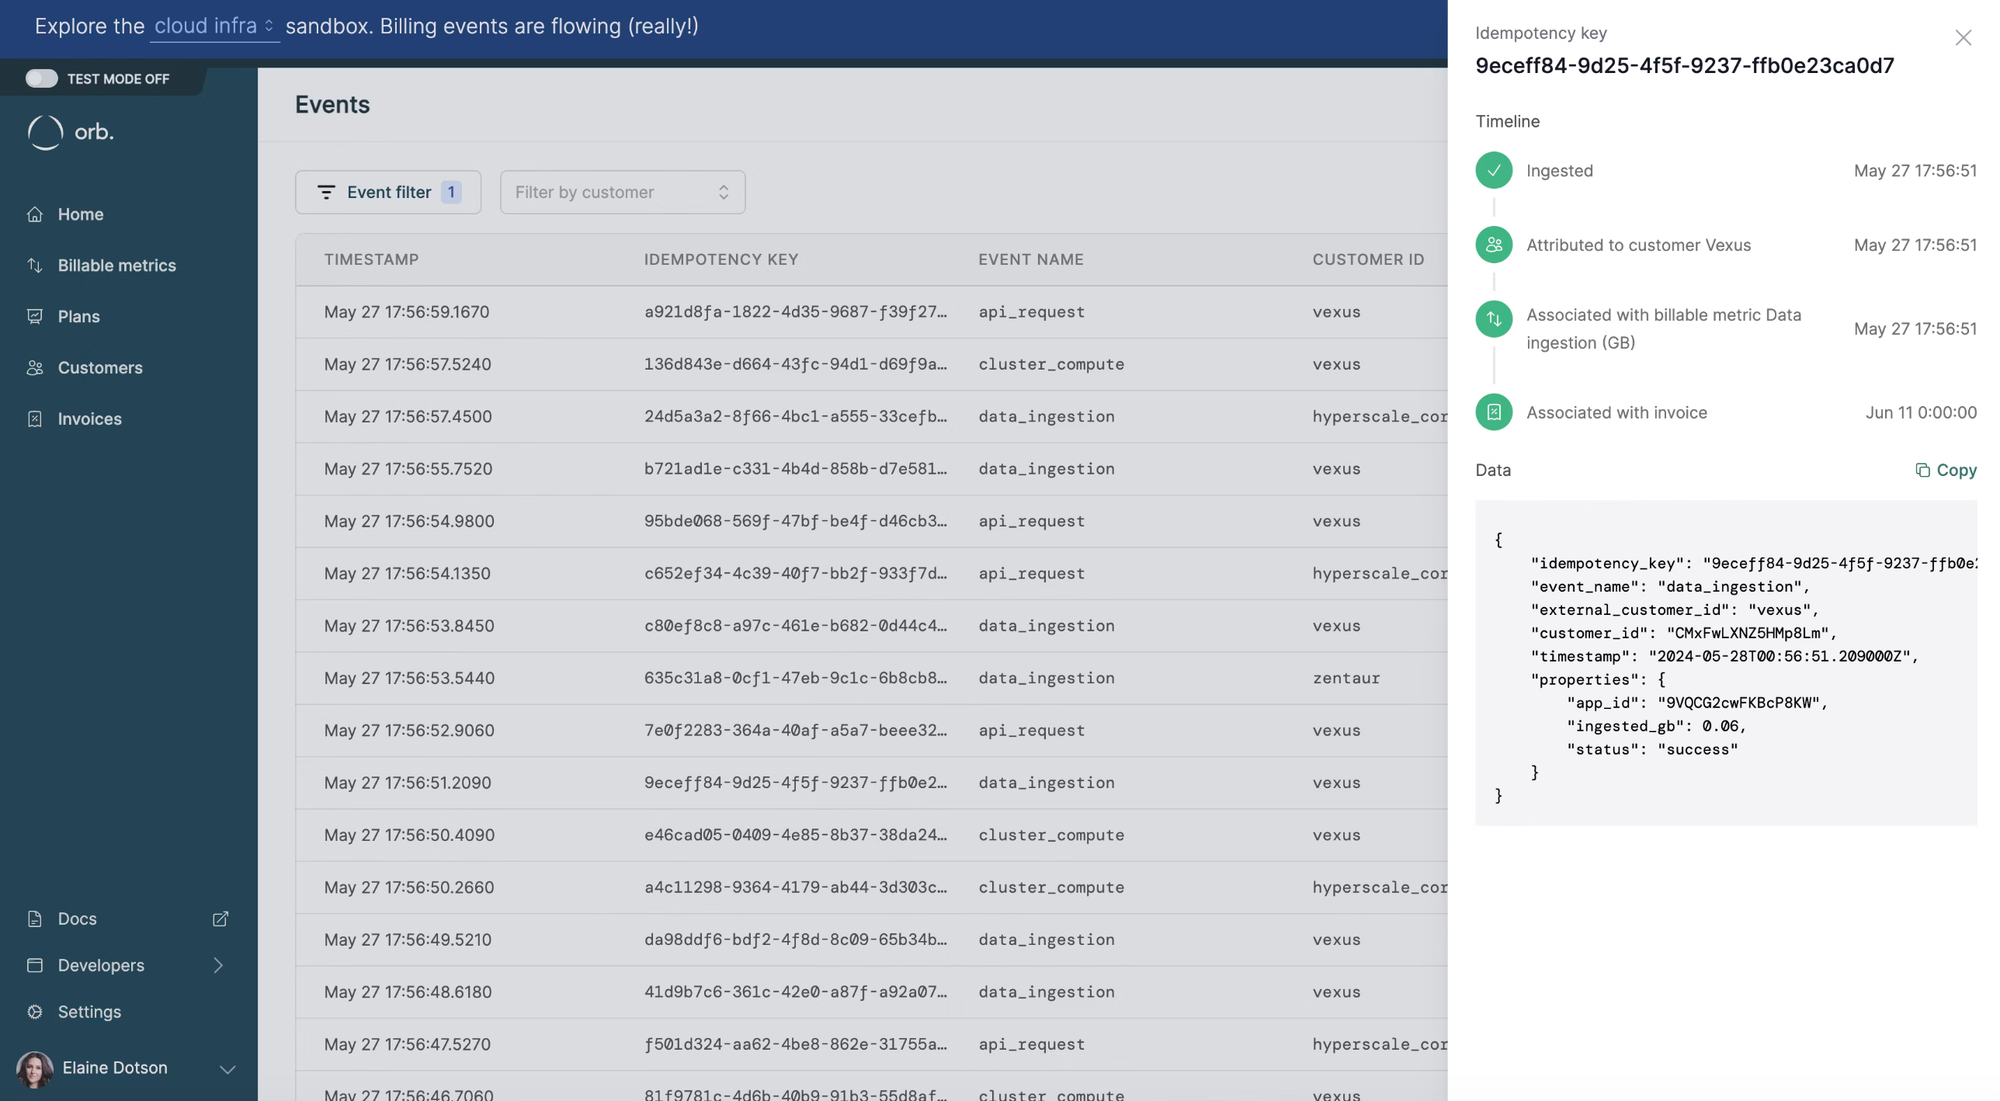Viewport: 2000px width, 1101px height.
Task: Open the cloud infra sandbox selector
Action: (x=214, y=27)
